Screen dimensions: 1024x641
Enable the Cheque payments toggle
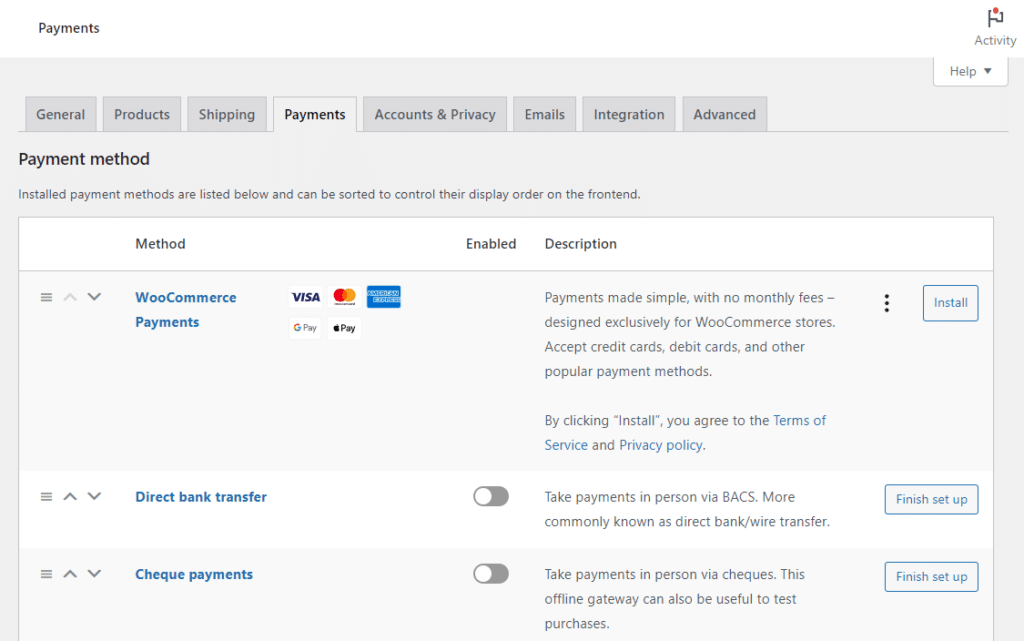[x=490, y=573]
